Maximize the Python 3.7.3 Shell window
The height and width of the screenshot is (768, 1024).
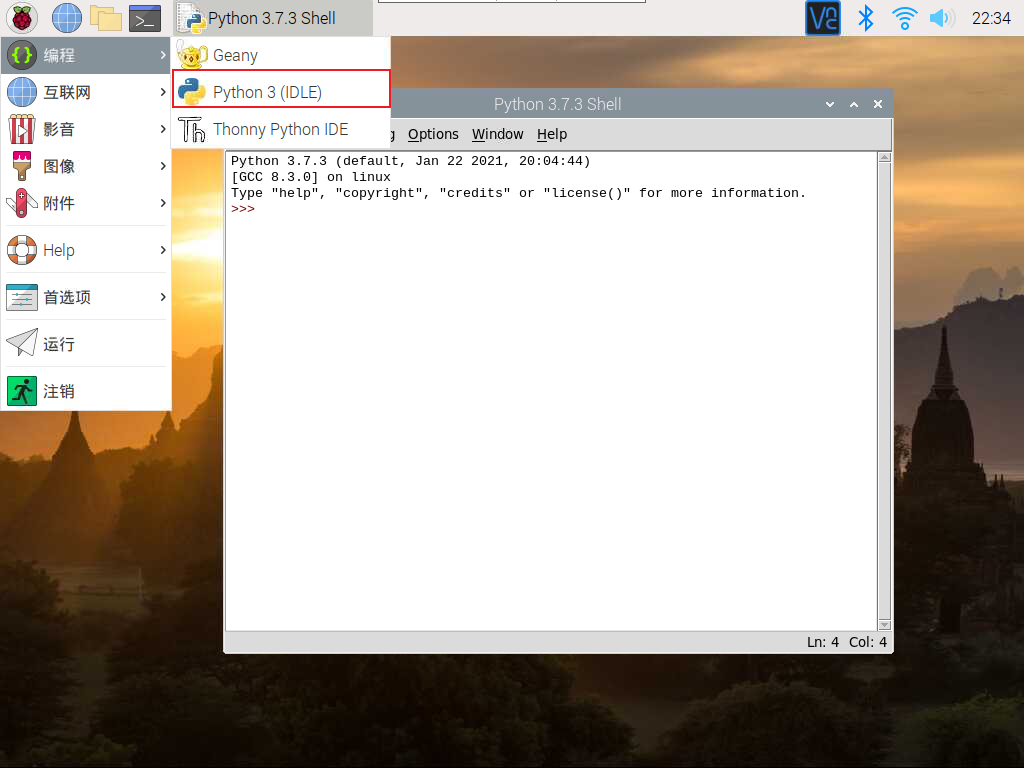pyautogui.click(x=854, y=104)
